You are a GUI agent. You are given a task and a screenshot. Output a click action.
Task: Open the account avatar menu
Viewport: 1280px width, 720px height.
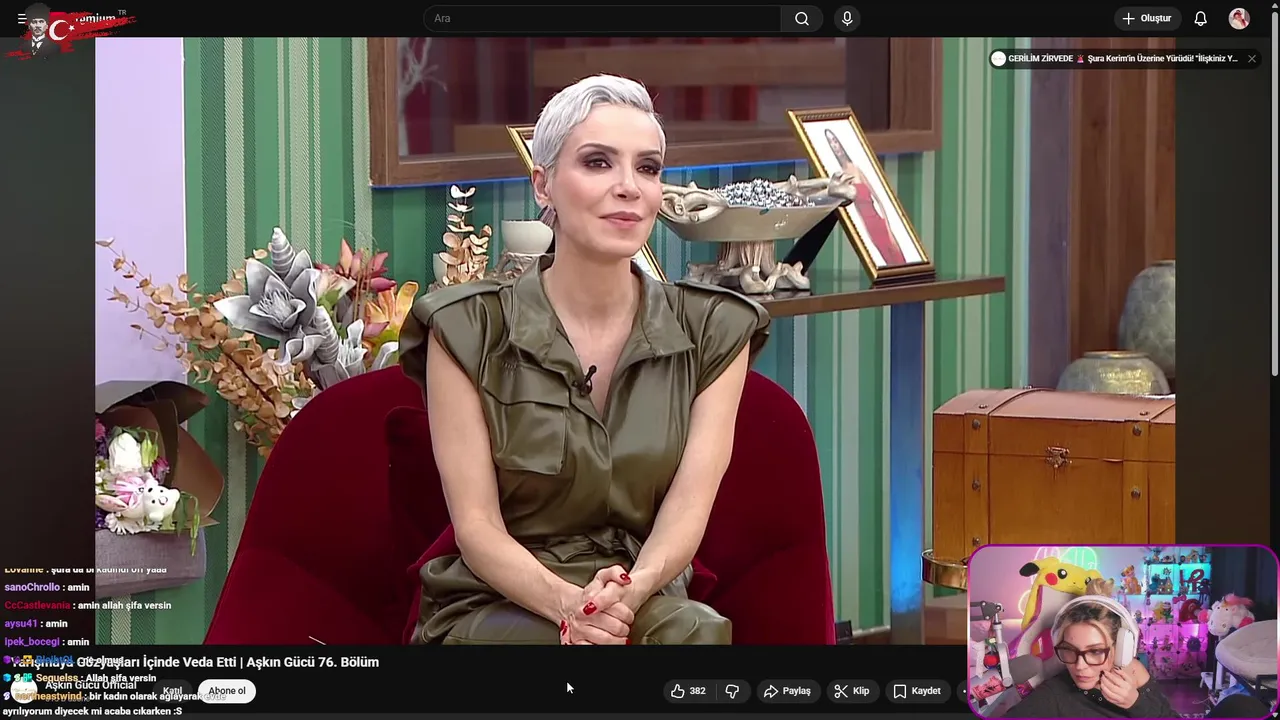coord(1239,19)
